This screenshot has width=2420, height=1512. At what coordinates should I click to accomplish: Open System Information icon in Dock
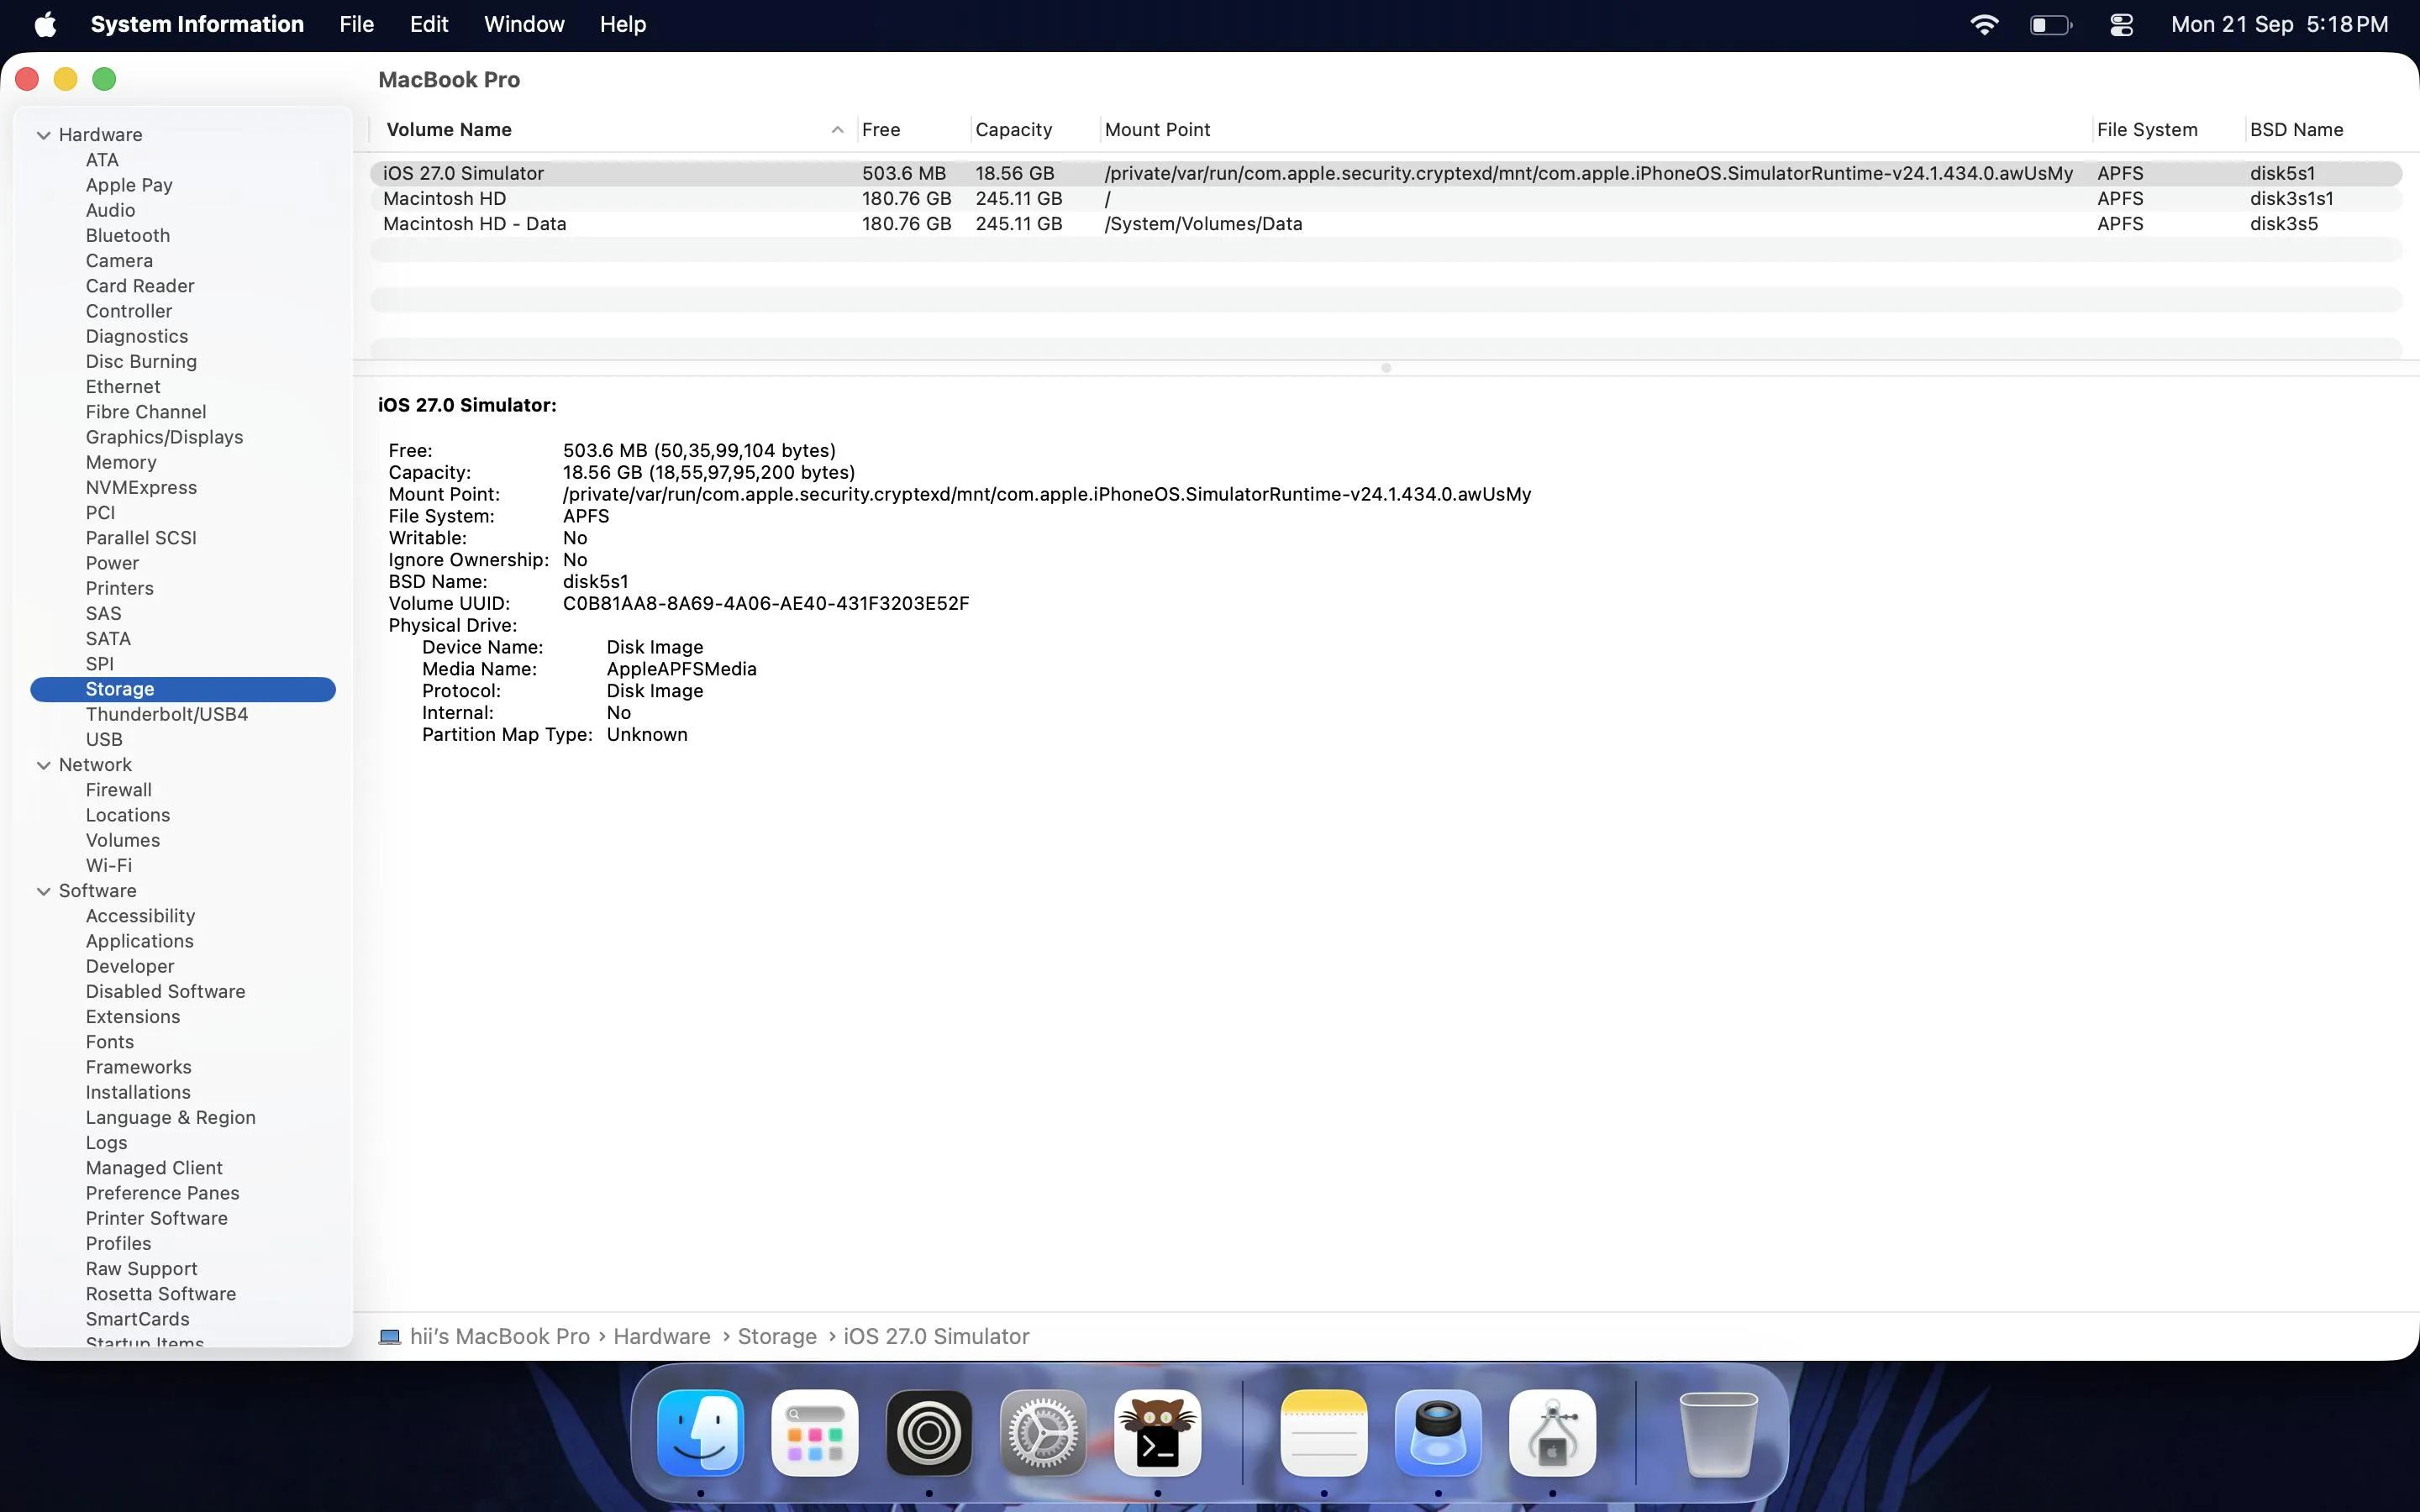click(1552, 1432)
